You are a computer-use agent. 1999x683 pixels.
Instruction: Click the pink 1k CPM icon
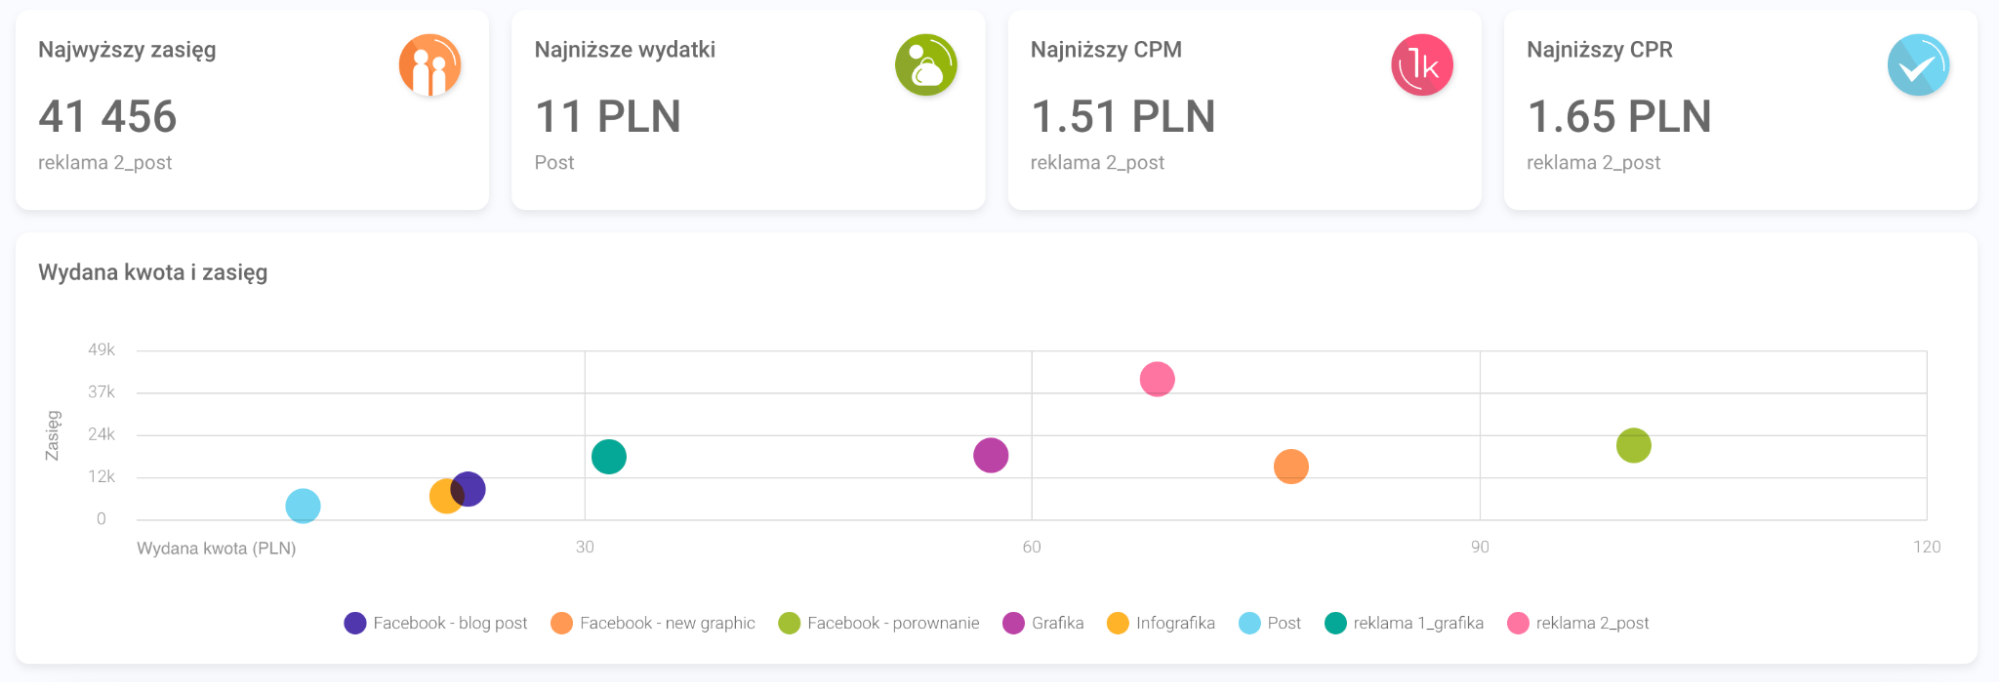click(x=1422, y=65)
